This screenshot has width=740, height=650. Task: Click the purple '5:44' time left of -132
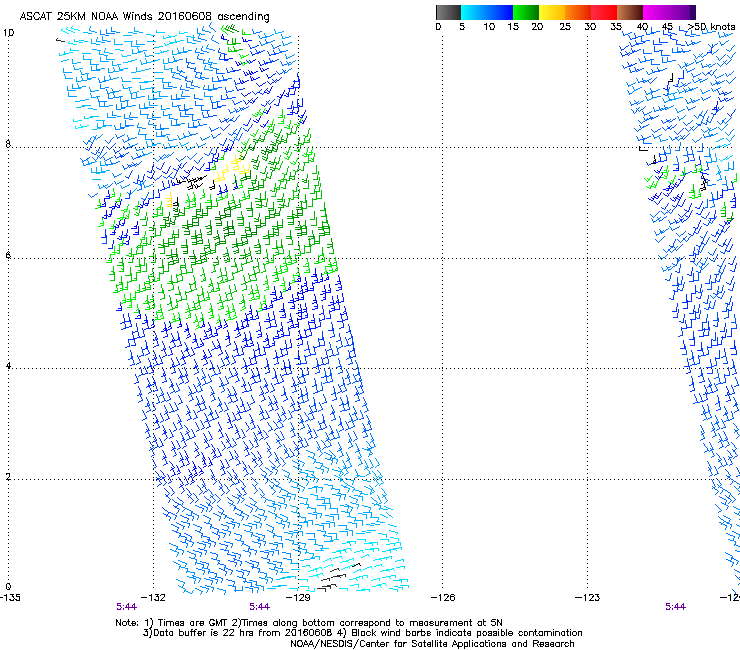click(x=126, y=607)
